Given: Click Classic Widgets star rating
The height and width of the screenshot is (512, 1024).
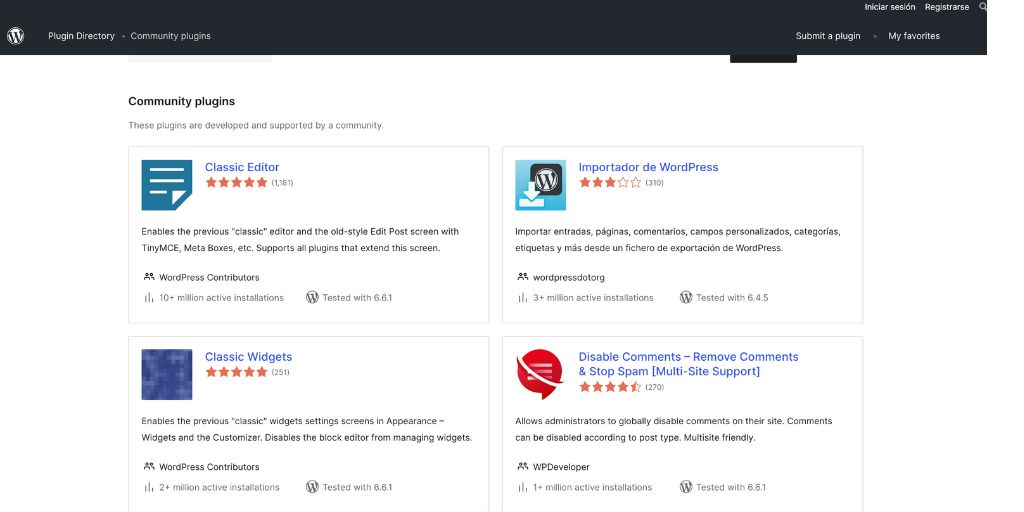Looking at the screenshot, I should (236, 372).
